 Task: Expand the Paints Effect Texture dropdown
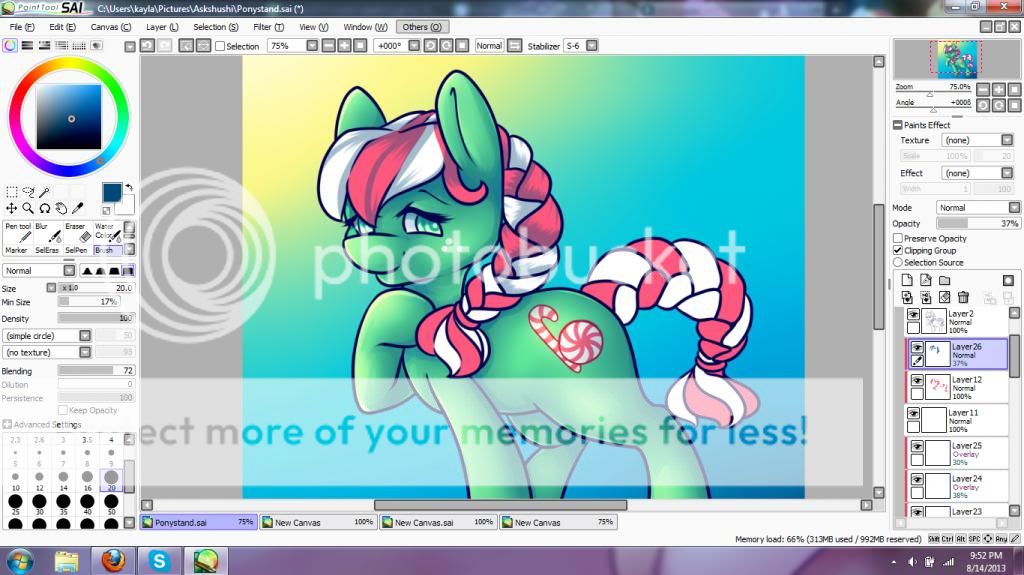(977, 141)
